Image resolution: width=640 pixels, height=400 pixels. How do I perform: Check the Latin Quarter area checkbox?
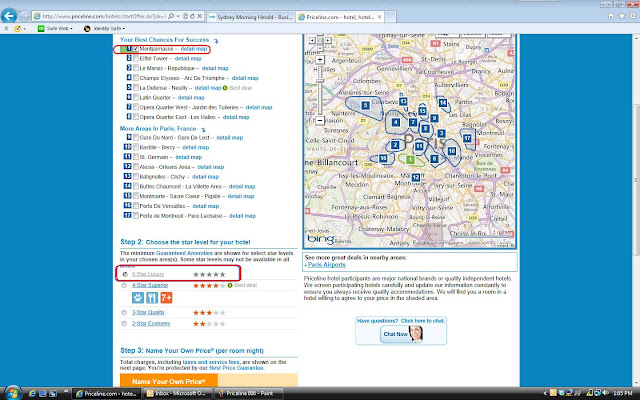click(x=136, y=98)
